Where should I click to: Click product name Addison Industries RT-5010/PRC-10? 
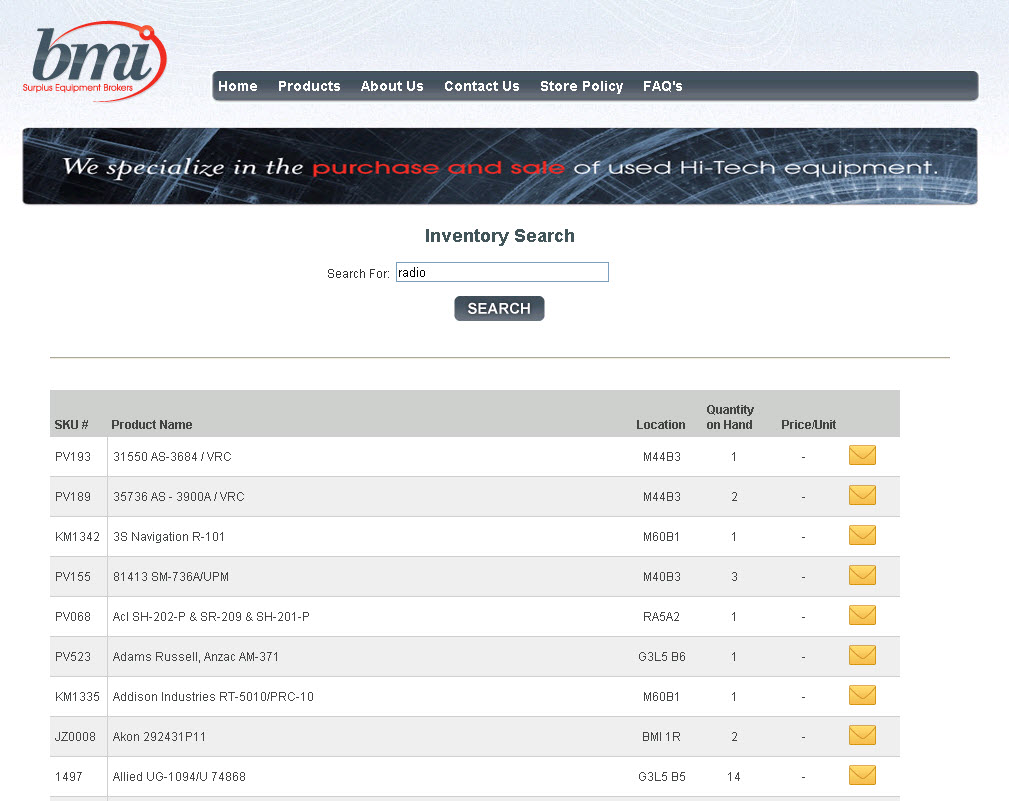pyautogui.click(x=213, y=697)
